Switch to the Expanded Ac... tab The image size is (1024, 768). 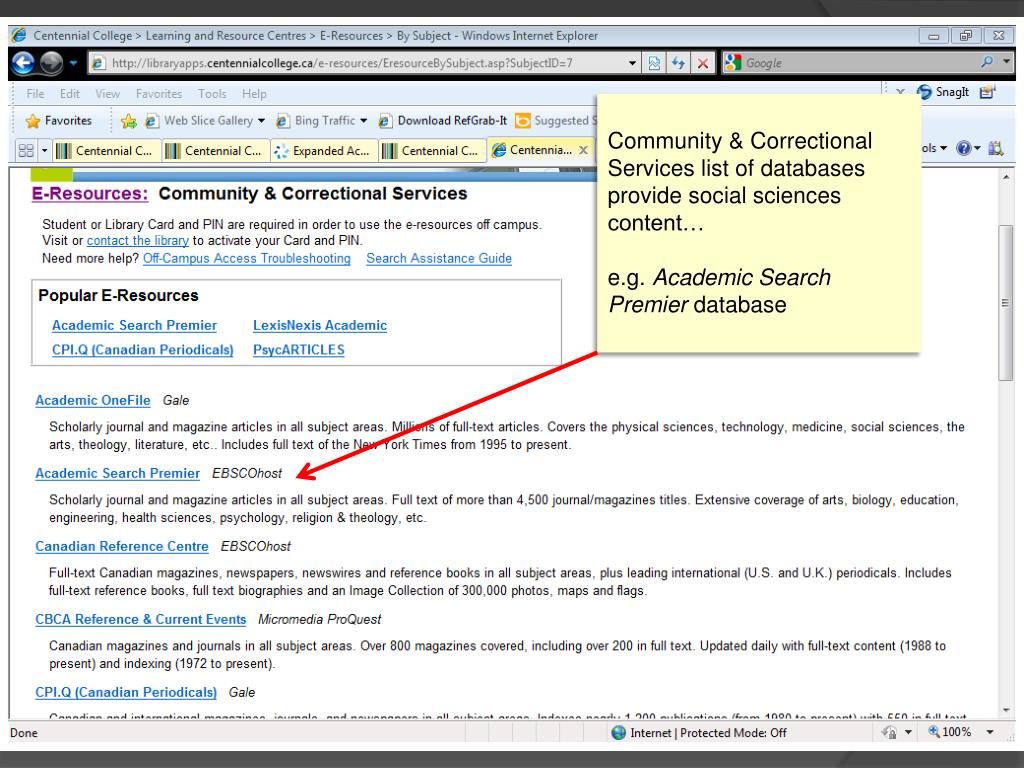323,151
